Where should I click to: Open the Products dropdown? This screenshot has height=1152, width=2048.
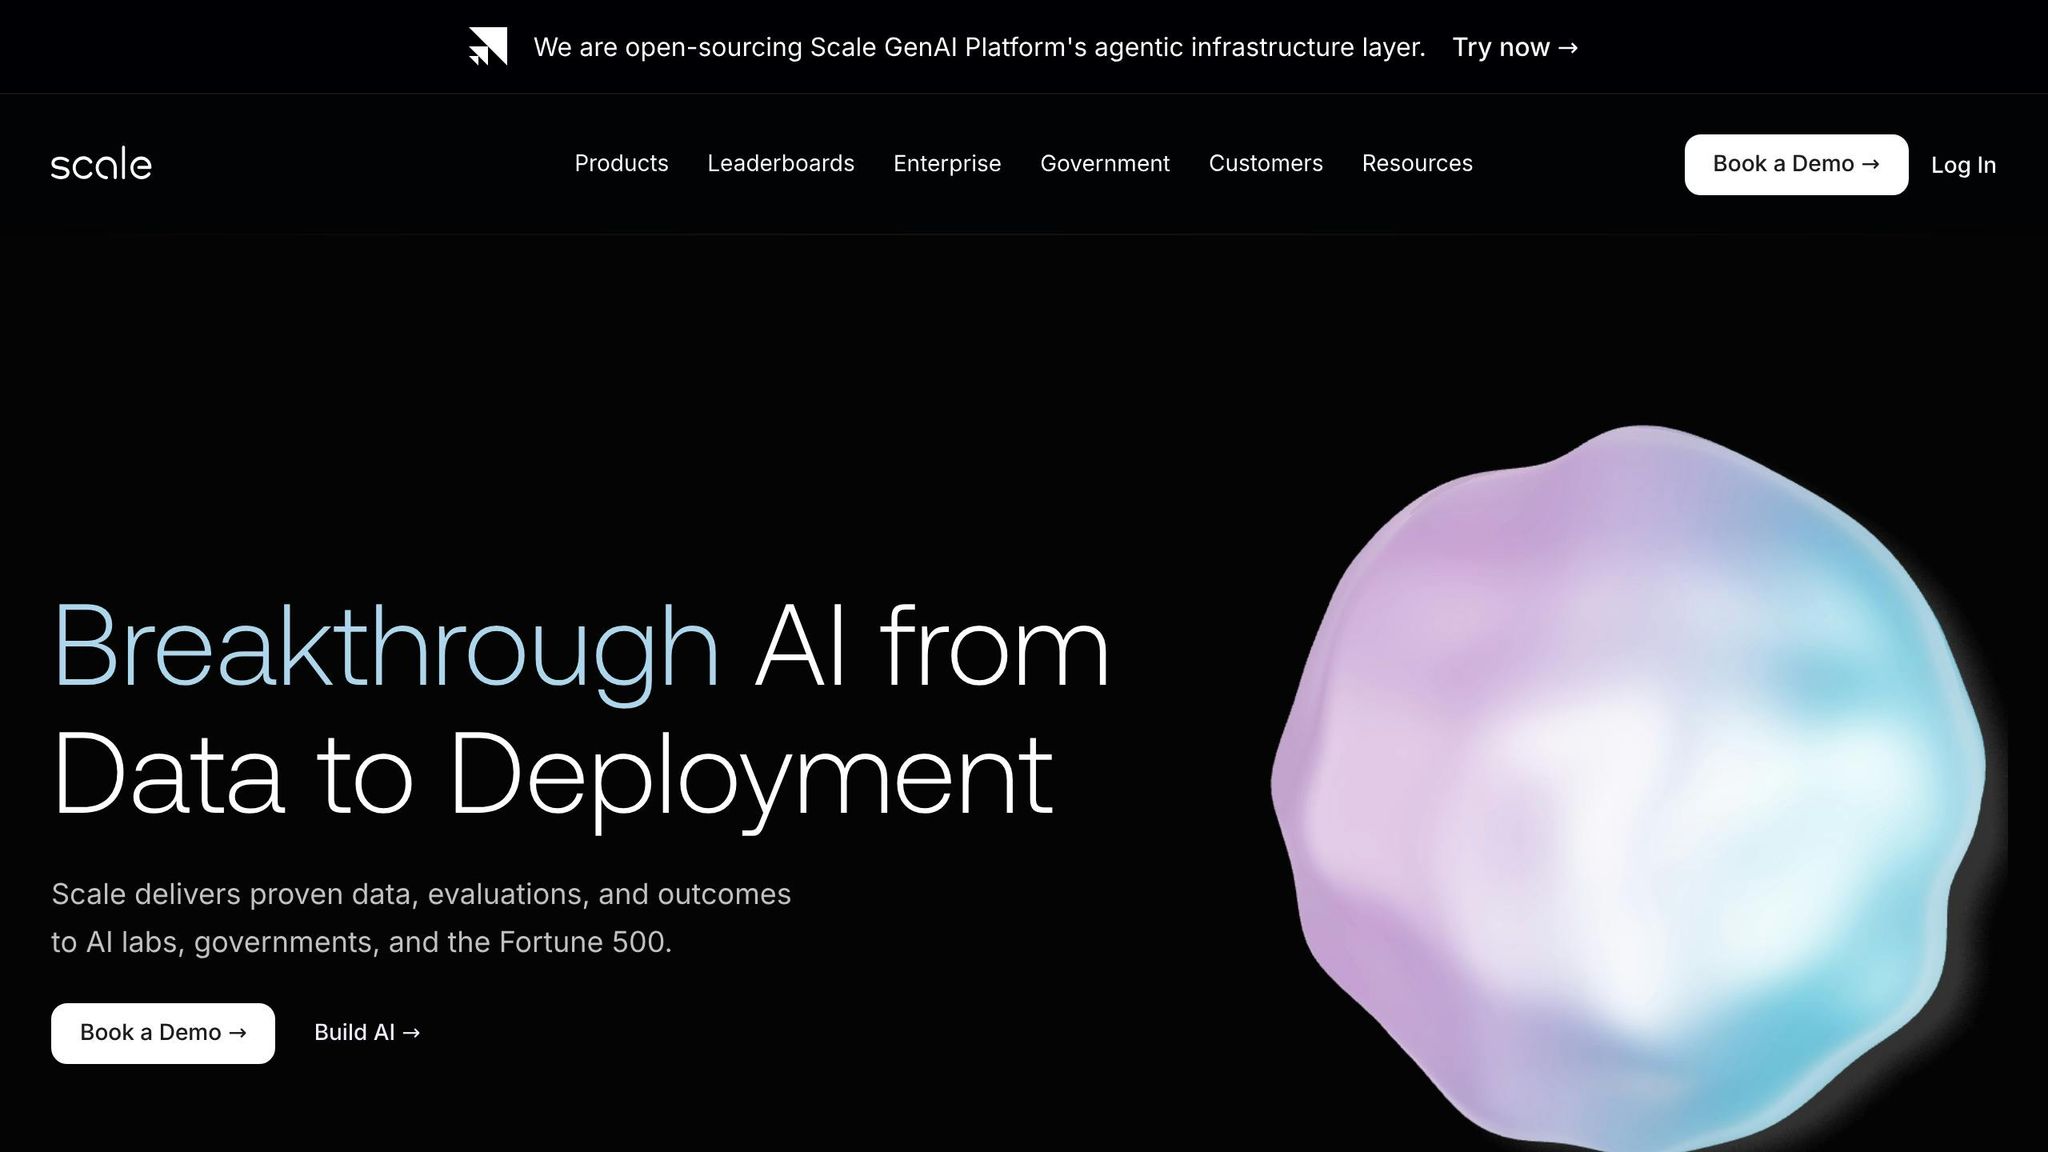[x=621, y=163]
